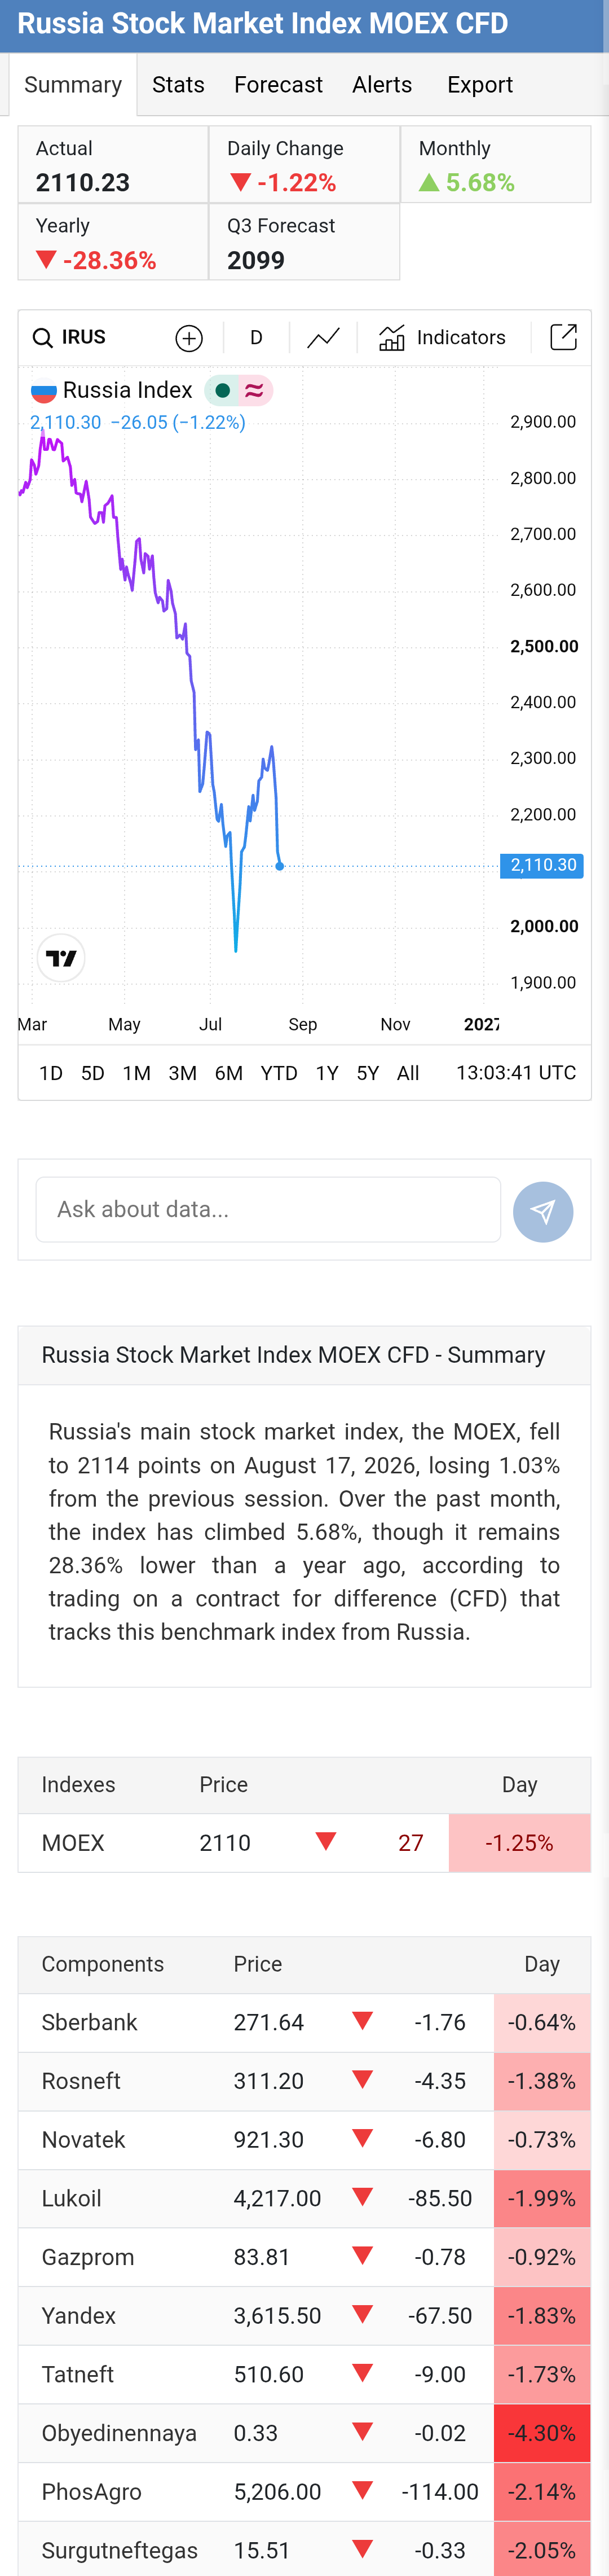Click the Ask about data input field
The image size is (609, 2576).
pos(268,1209)
